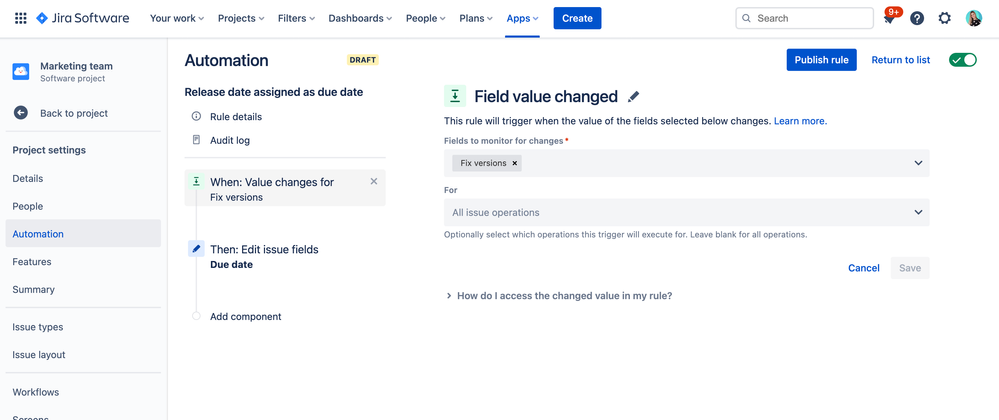This screenshot has width=999, height=420.
Task: Click Add component
Action: click(245, 316)
